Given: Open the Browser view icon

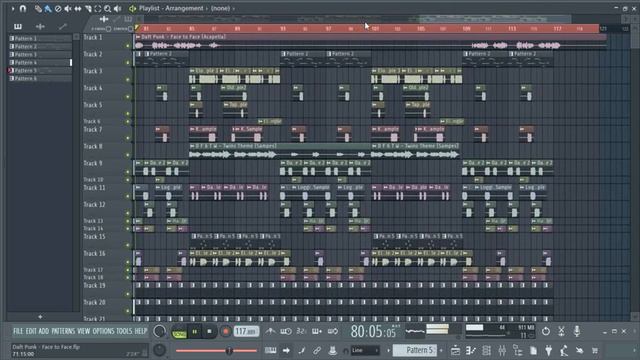Looking at the screenshot, I should point(518,350).
